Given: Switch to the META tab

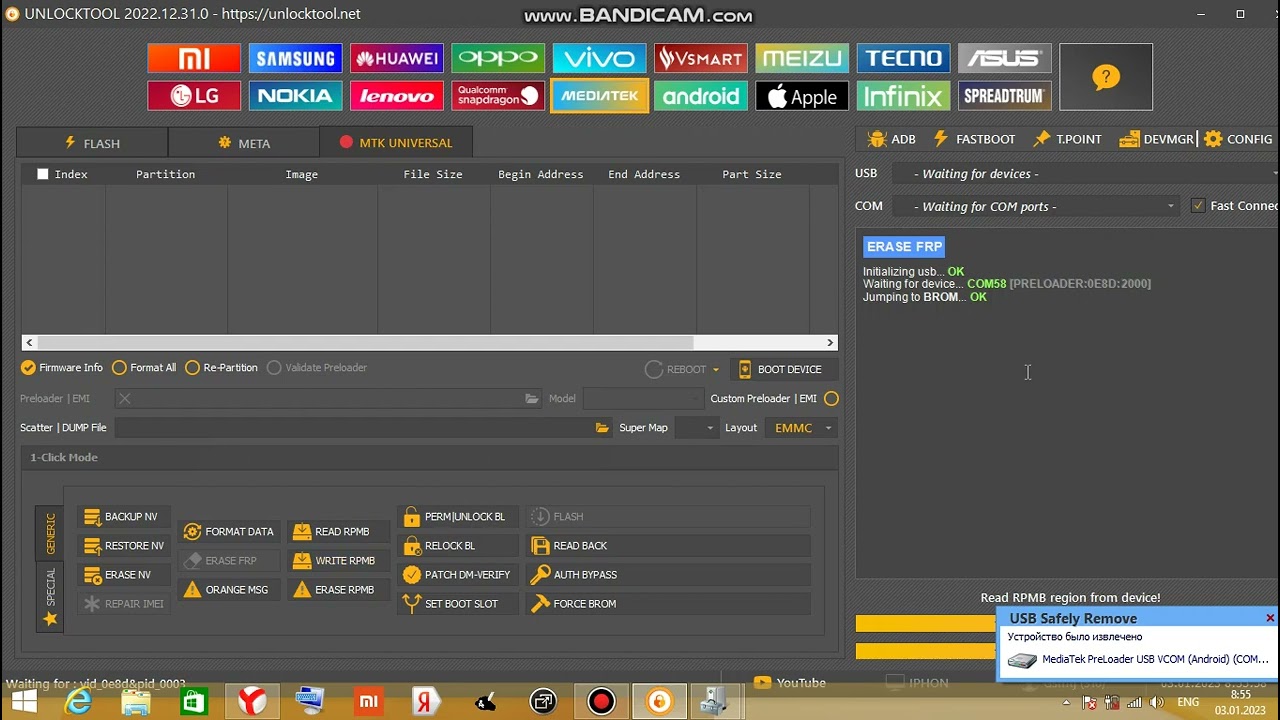Looking at the screenshot, I should [244, 143].
